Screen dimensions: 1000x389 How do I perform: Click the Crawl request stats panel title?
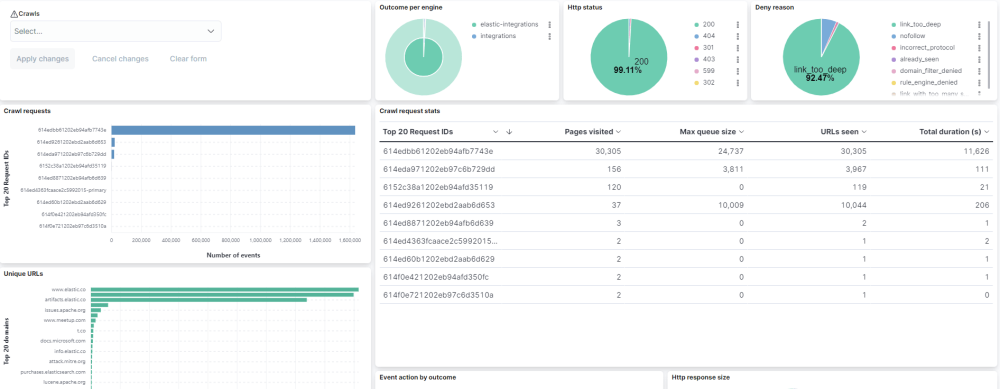click(x=409, y=111)
